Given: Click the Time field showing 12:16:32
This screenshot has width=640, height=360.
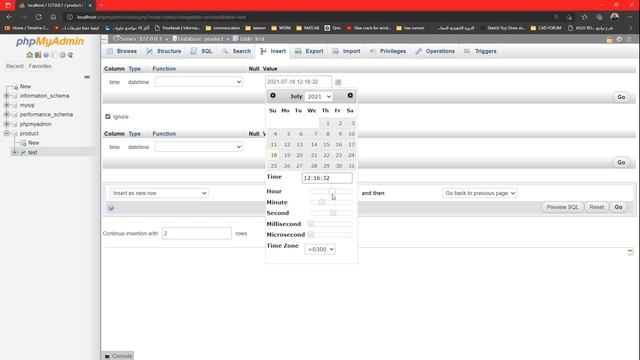Looking at the screenshot, I should pos(327,178).
